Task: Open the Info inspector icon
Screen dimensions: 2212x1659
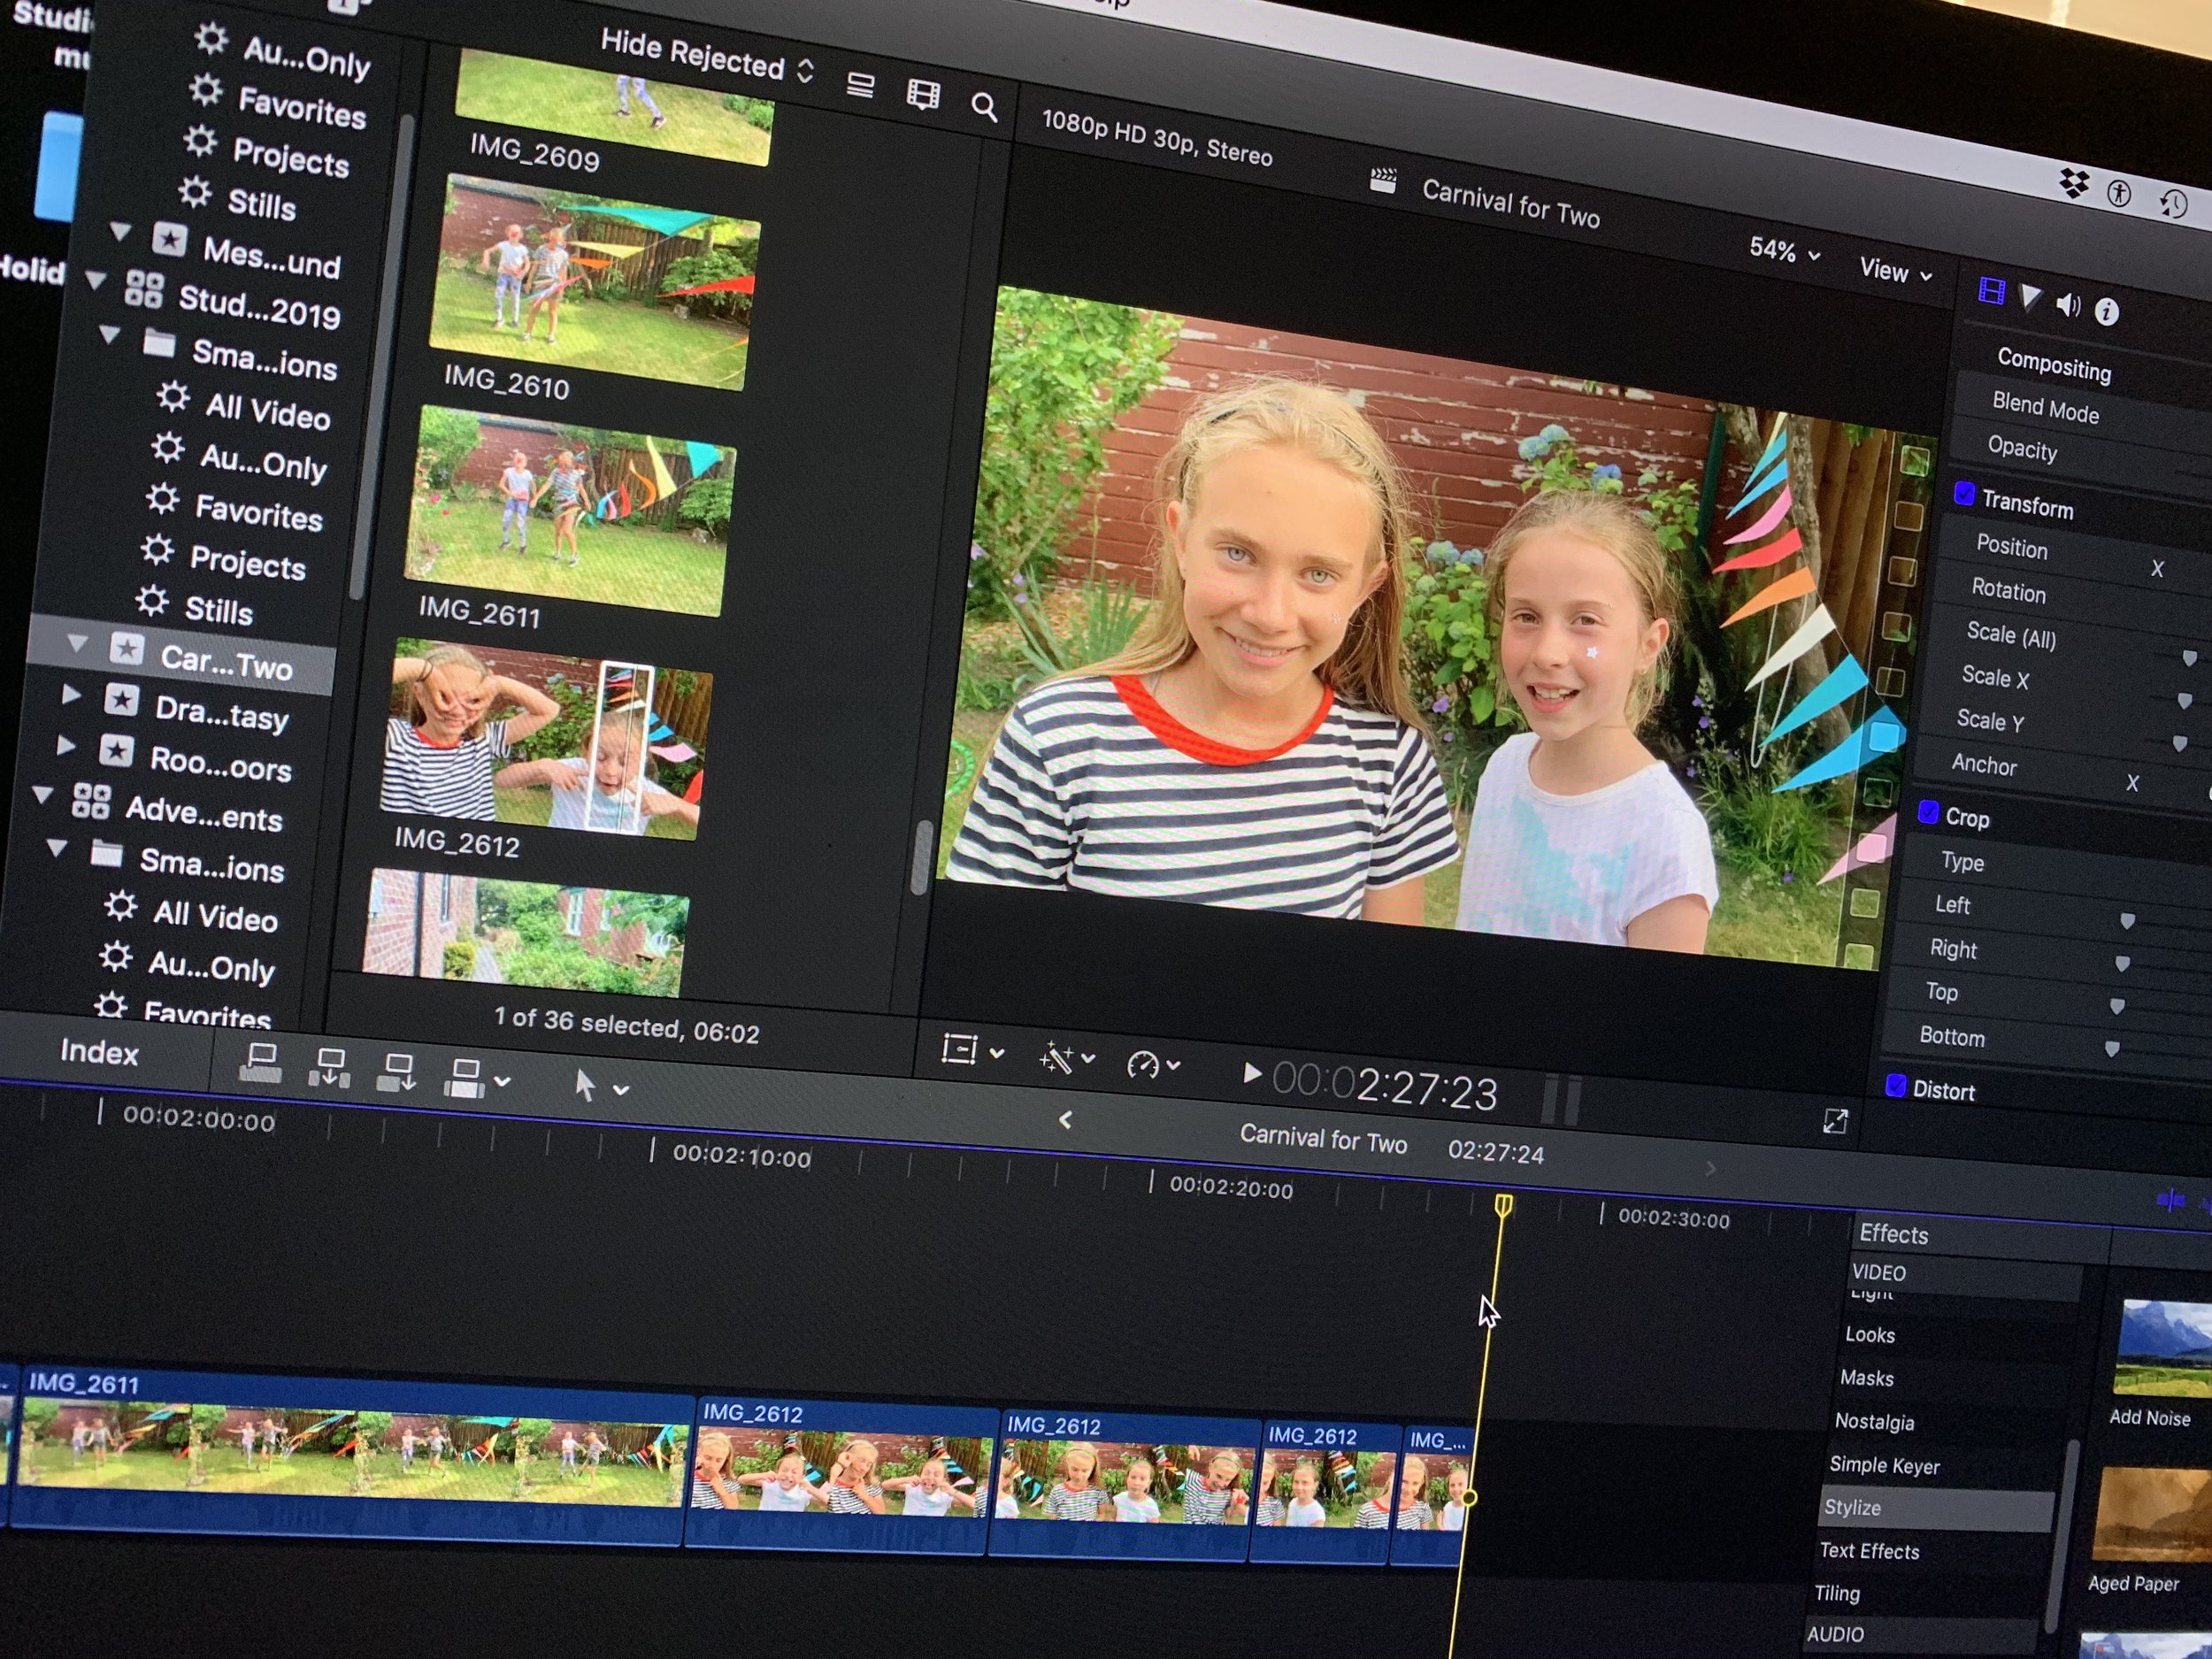Action: tap(2107, 312)
